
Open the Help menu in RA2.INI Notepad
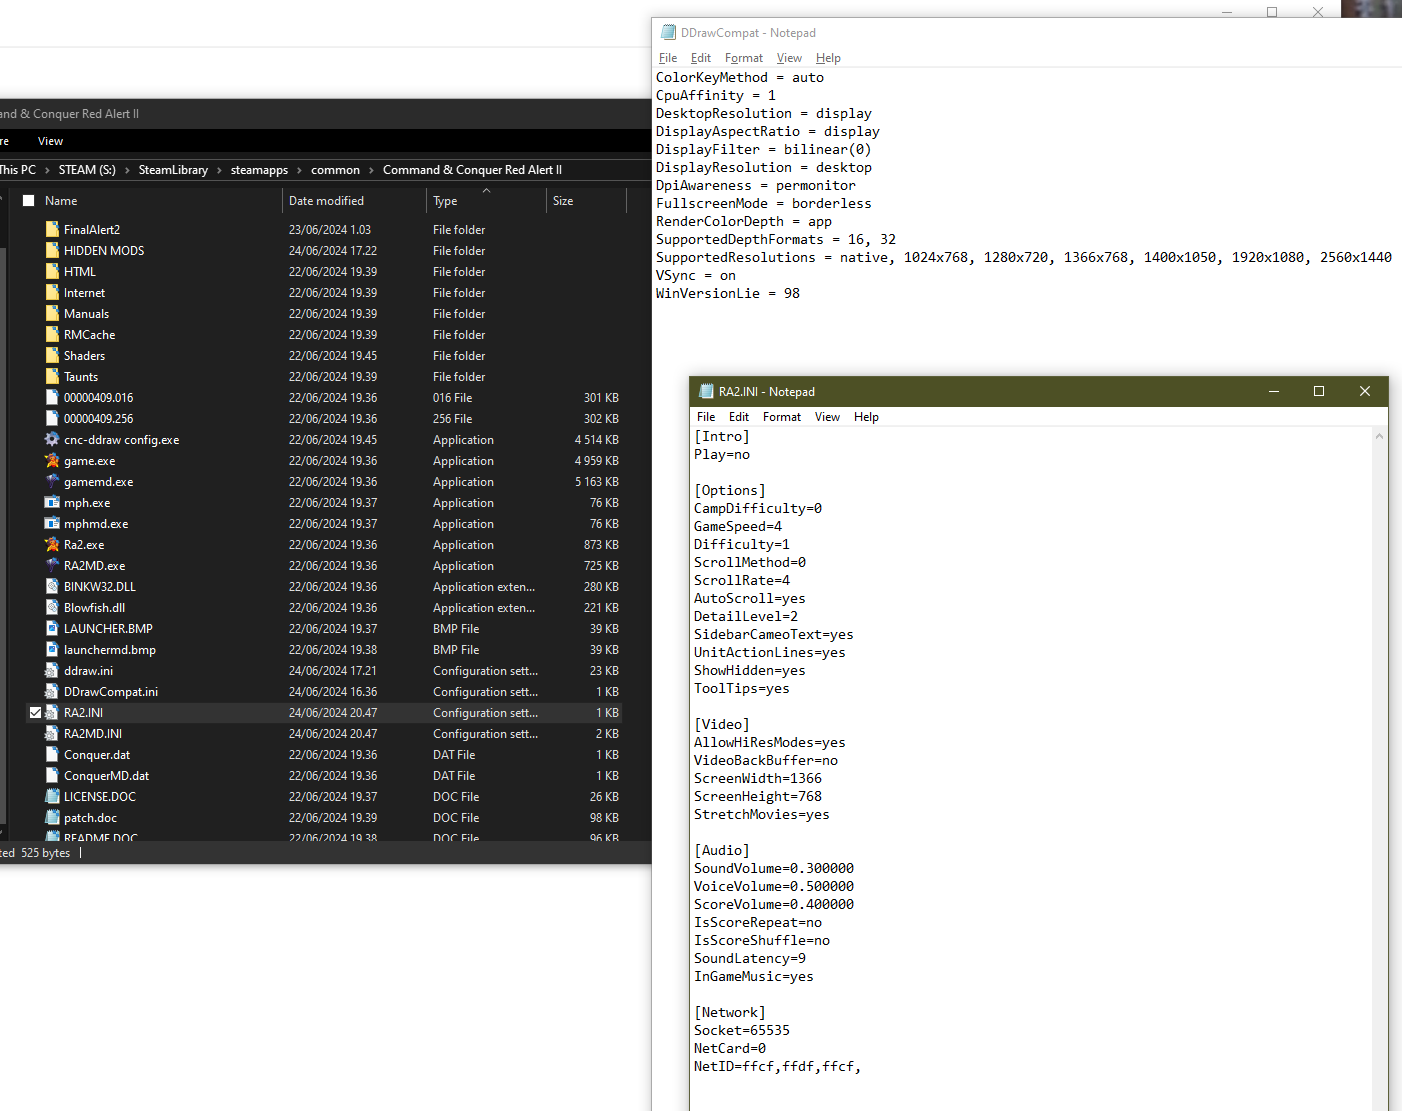click(866, 417)
